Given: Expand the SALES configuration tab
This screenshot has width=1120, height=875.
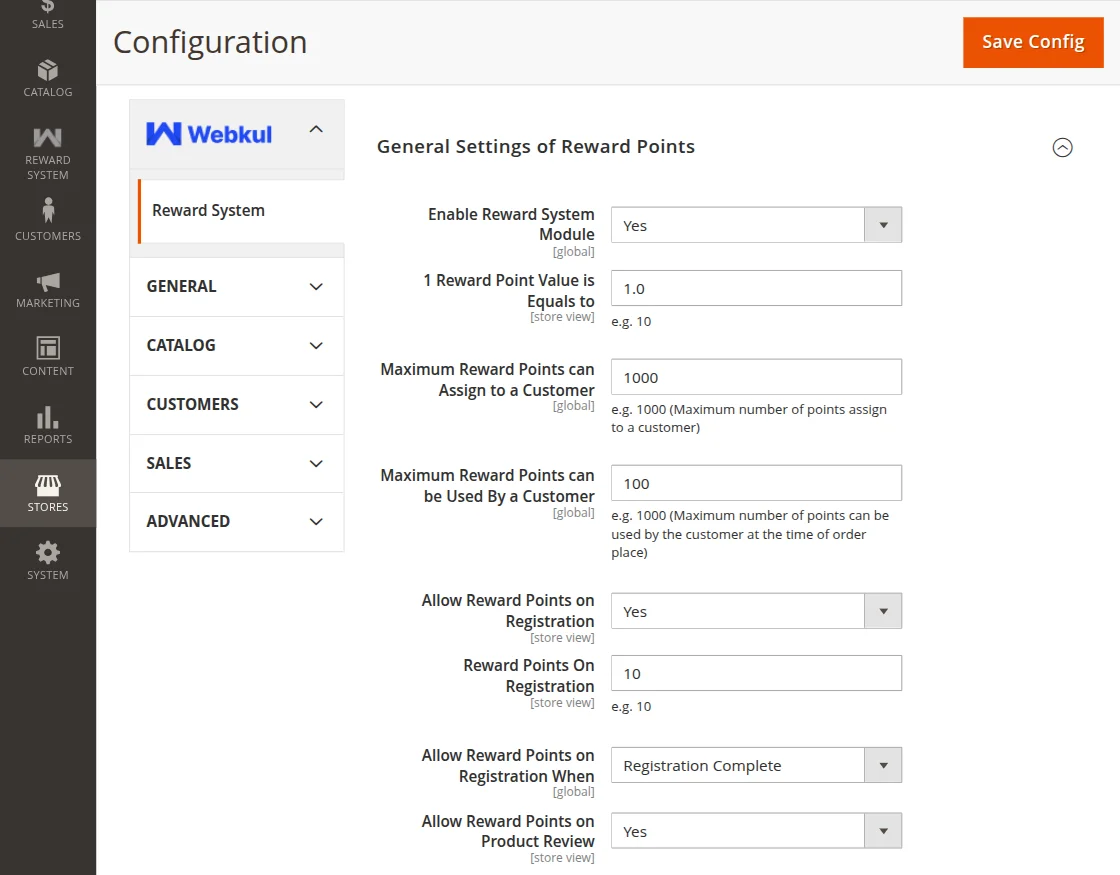Looking at the screenshot, I should [x=237, y=464].
